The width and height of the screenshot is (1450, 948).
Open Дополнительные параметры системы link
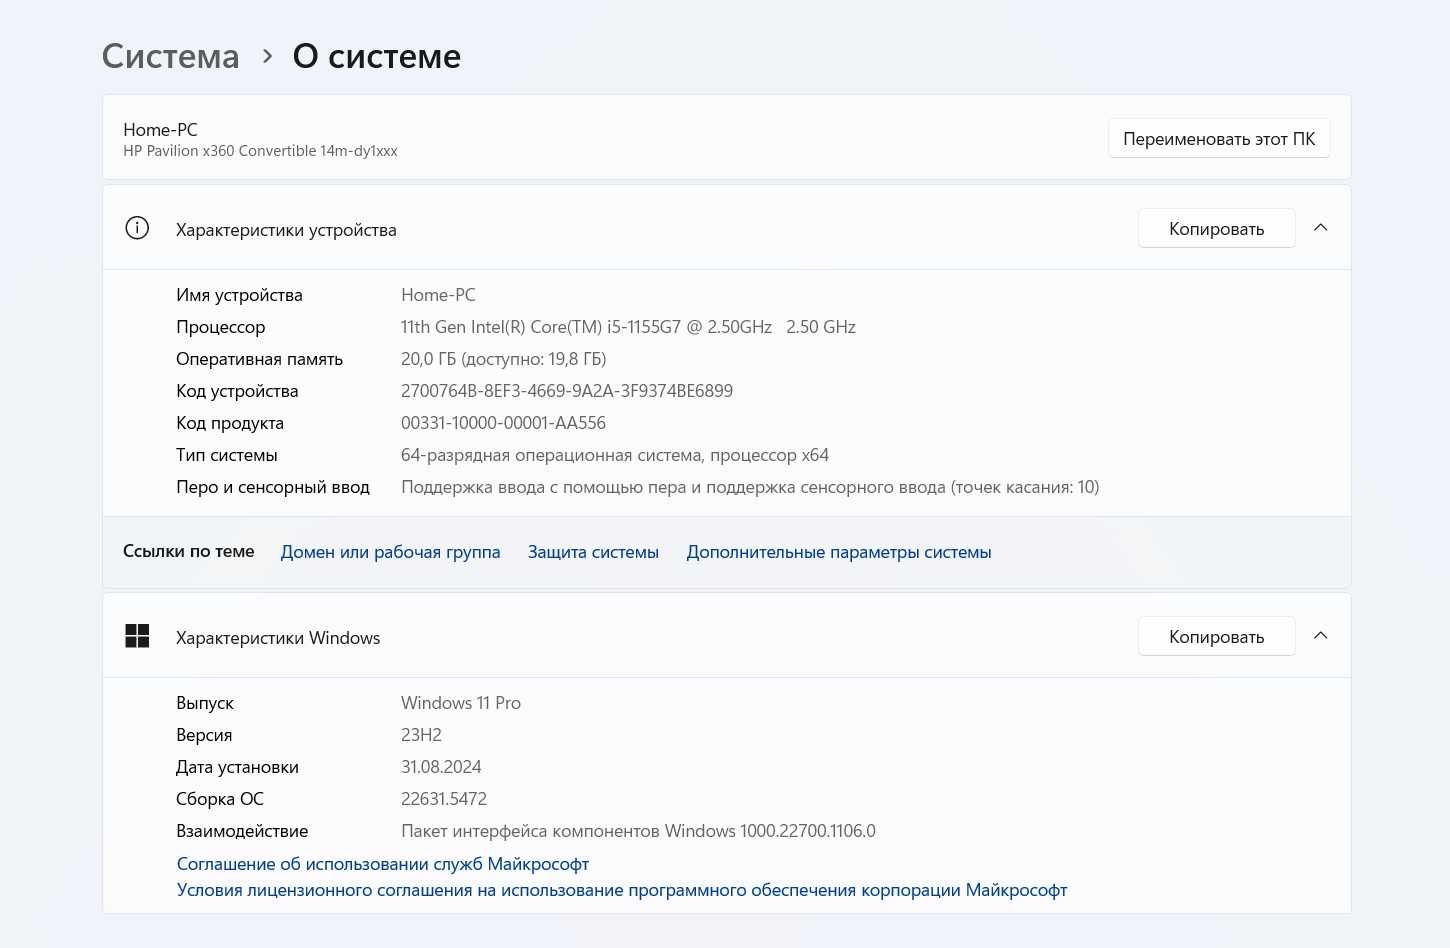point(839,552)
